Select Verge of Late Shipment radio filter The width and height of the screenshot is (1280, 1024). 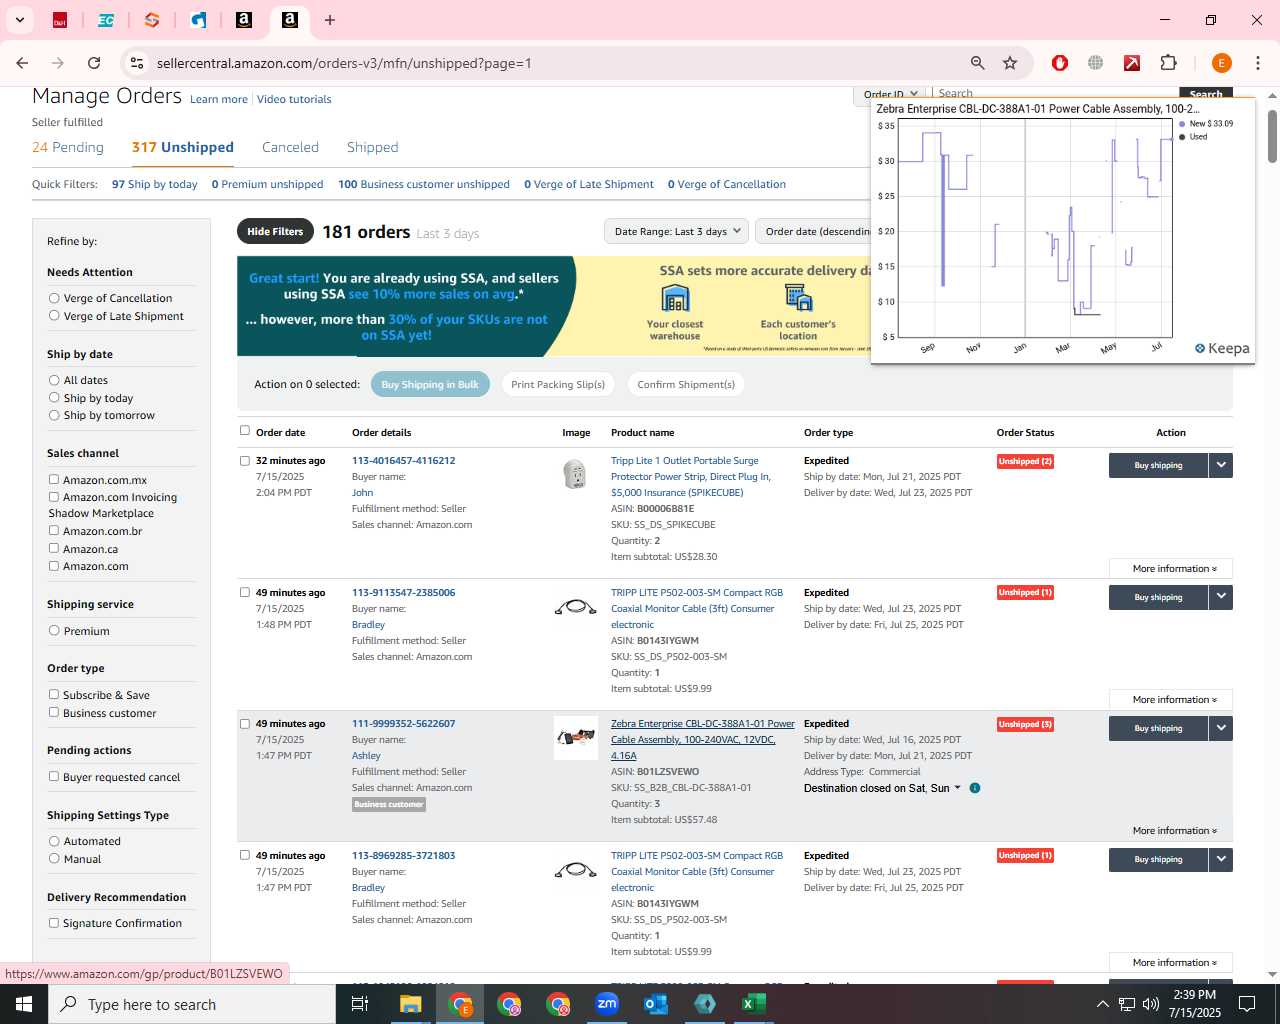pos(54,316)
